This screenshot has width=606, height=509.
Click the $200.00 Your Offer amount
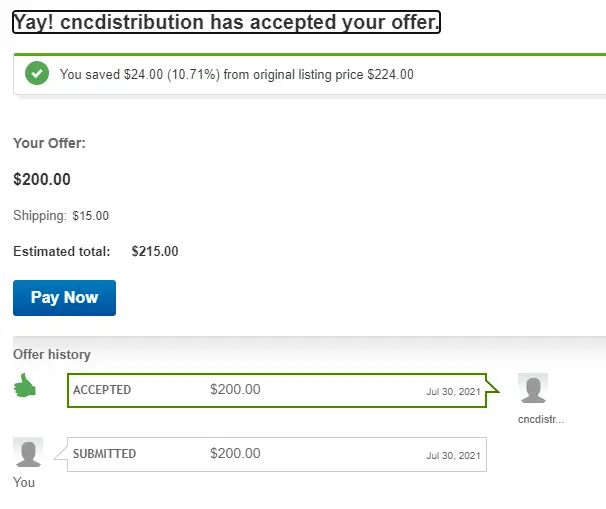(x=42, y=179)
